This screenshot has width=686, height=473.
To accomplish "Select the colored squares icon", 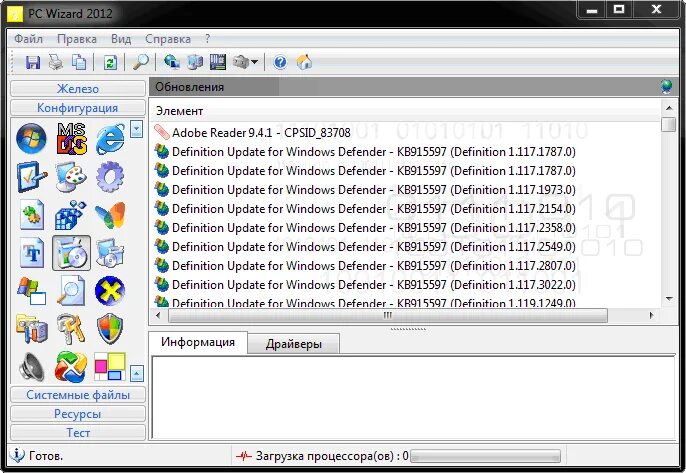I will pos(110,367).
